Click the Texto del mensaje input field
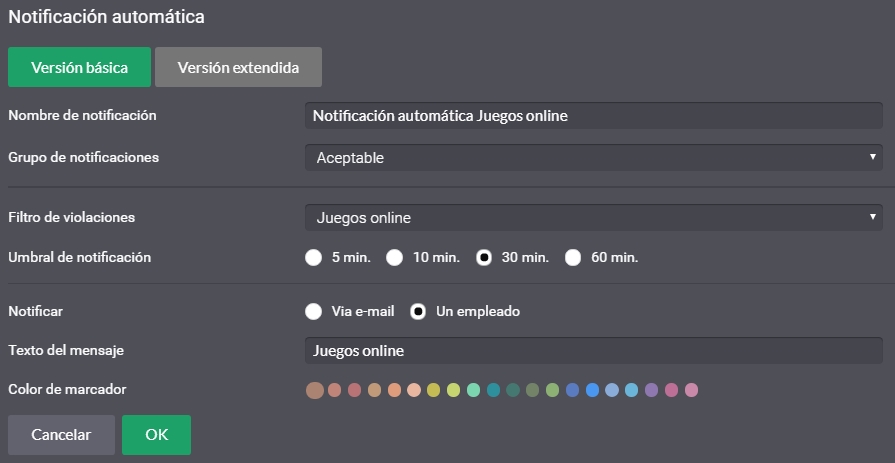This screenshot has width=895, height=463. (594, 351)
